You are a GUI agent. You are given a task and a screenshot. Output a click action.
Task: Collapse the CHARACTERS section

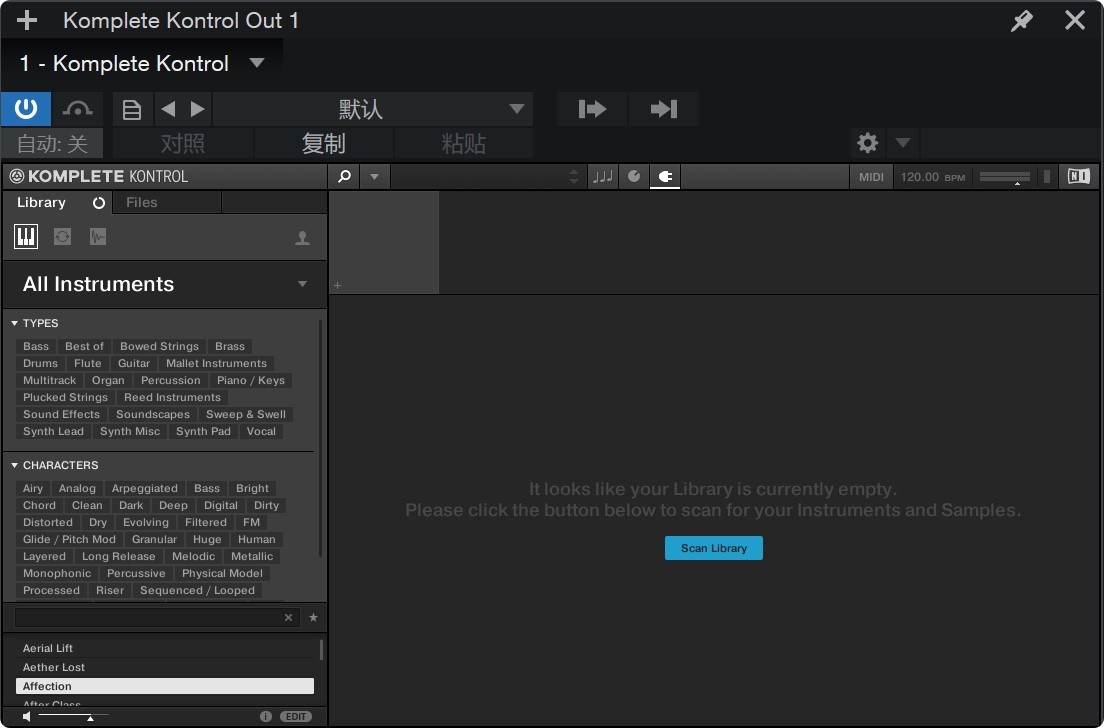(x=14, y=465)
